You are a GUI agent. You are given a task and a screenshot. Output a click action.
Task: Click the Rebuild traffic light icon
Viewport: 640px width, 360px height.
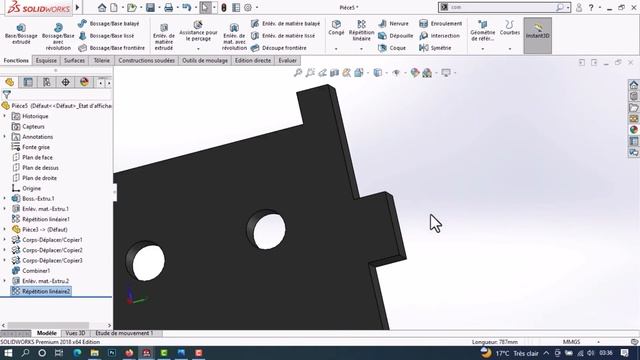(224, 7)
